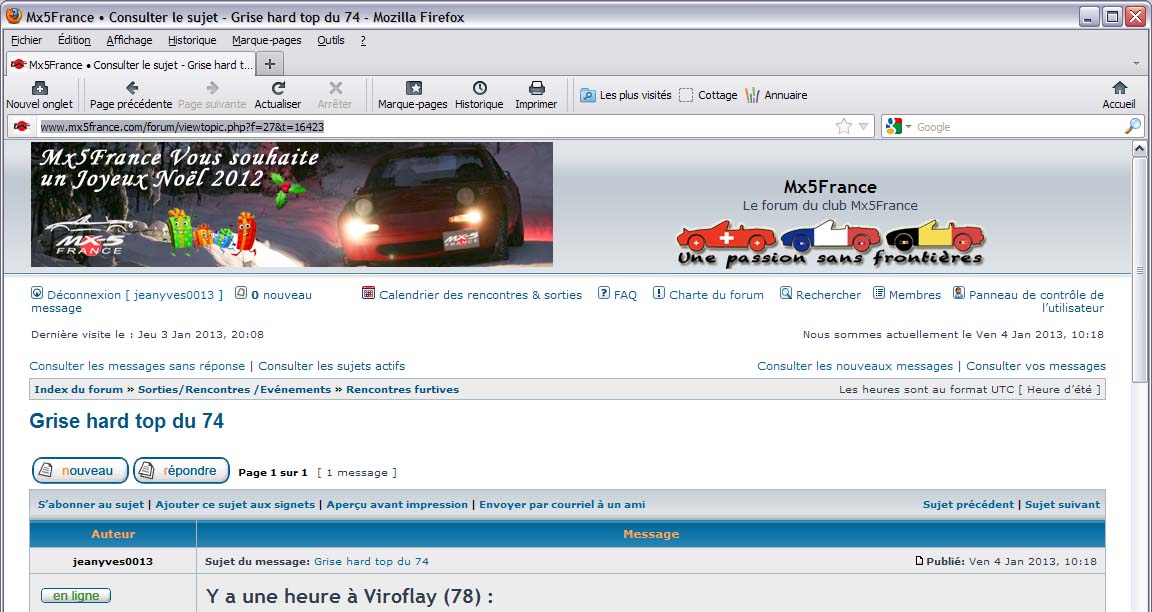This screenshot has height=612, width=1152.
Task: Open the Marque-pages bookmarks star icon
Action: [413, 89]
